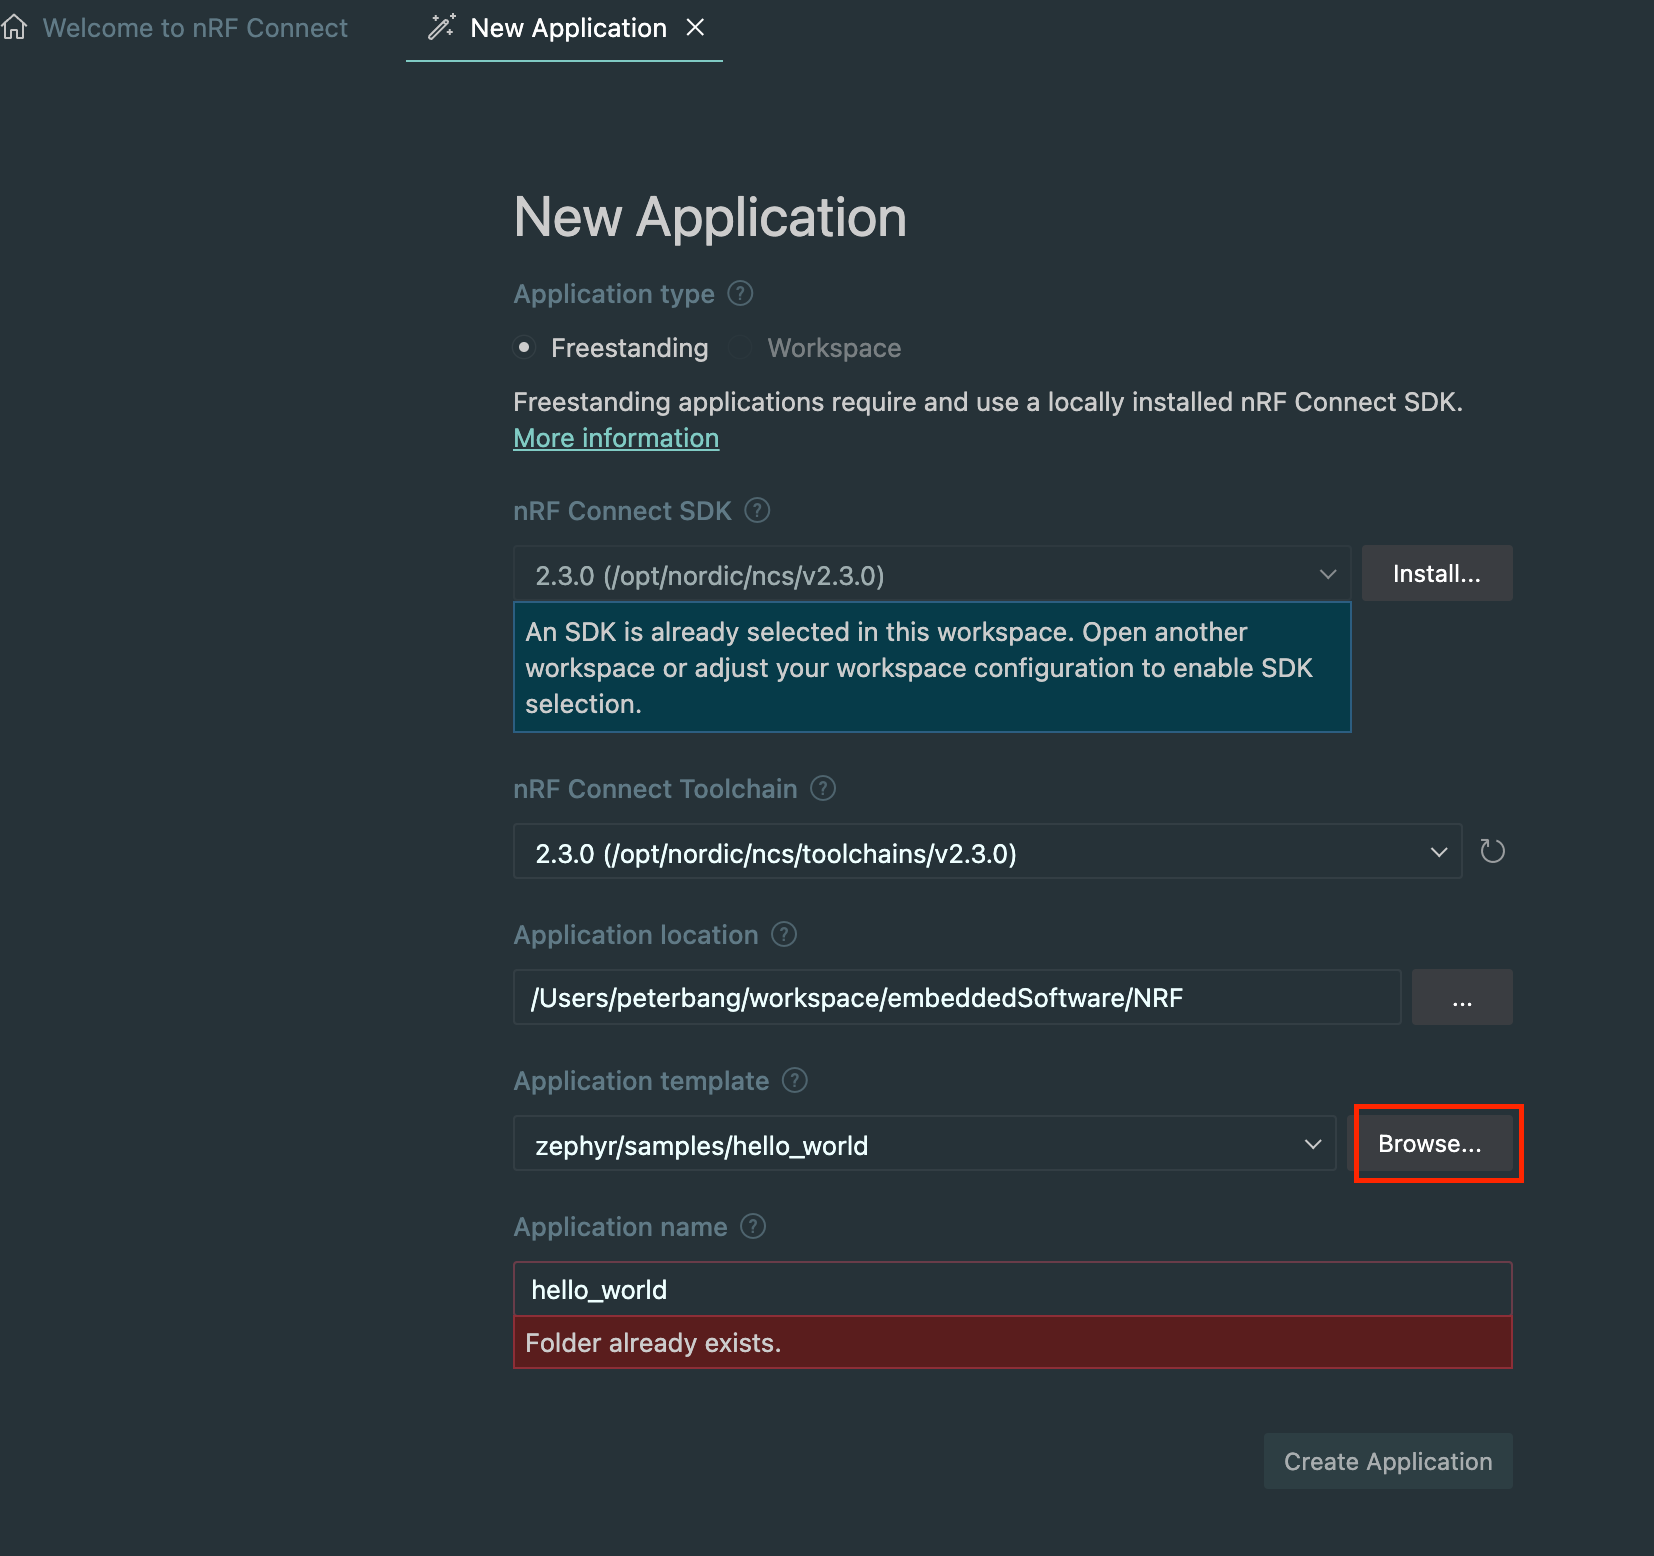1654x1556 pixels.
Task: Click the Install... button
Action: coord(1437,573)
